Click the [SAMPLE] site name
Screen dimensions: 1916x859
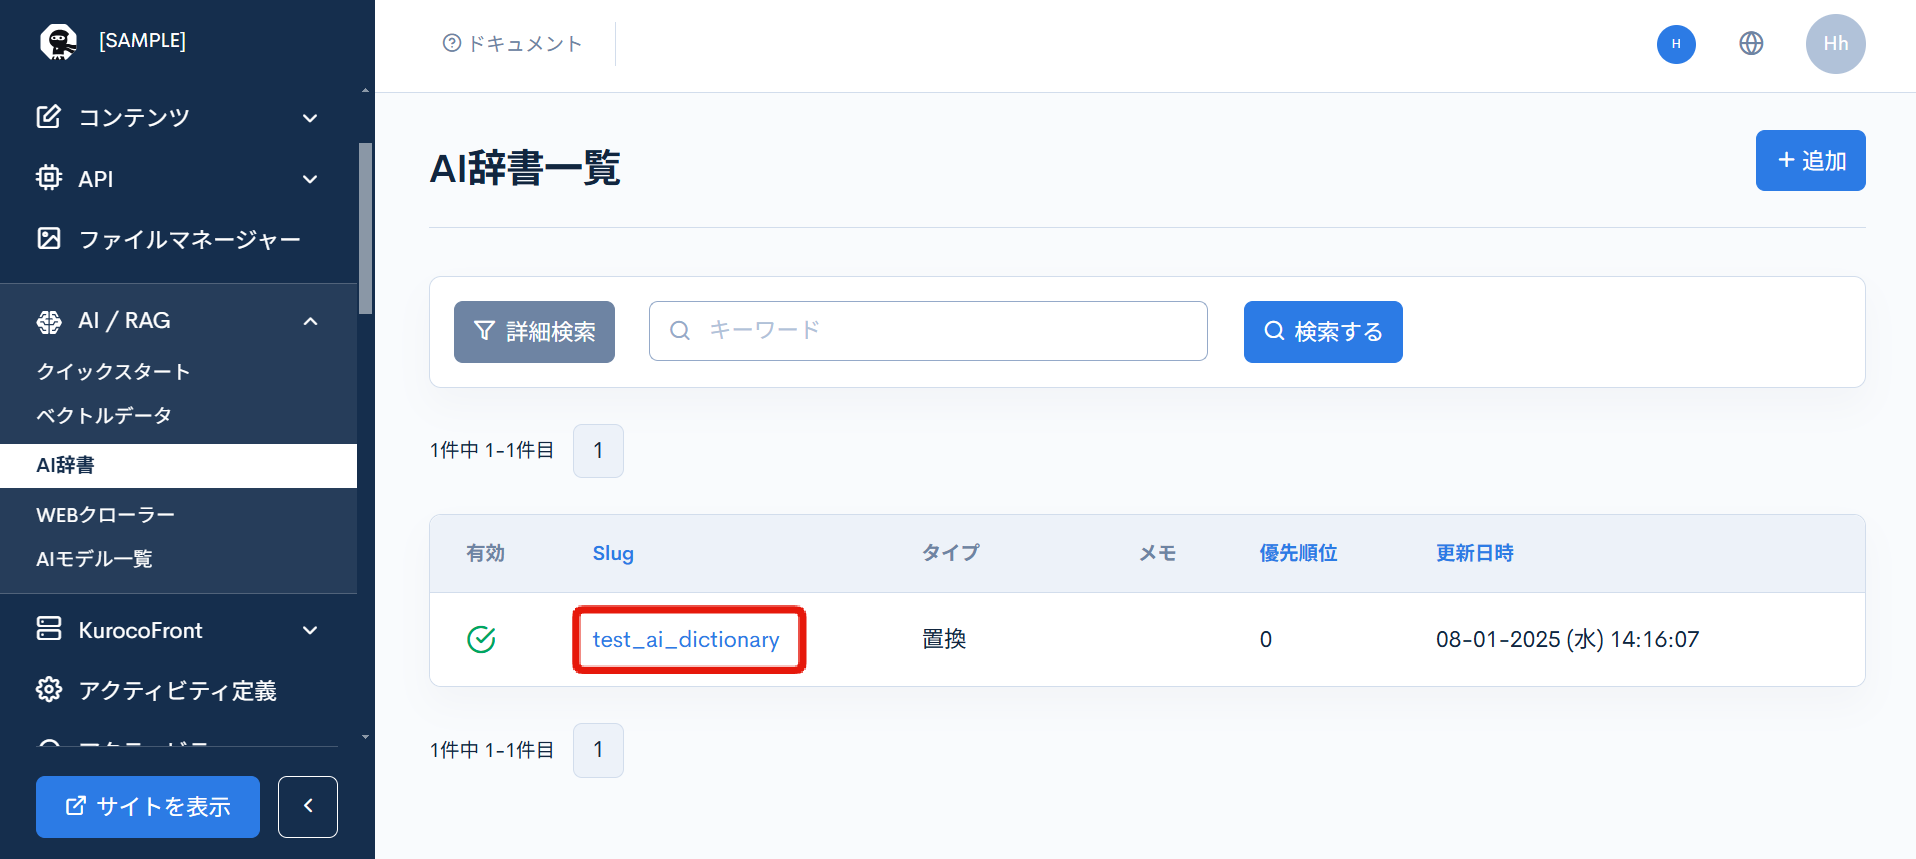142,41
